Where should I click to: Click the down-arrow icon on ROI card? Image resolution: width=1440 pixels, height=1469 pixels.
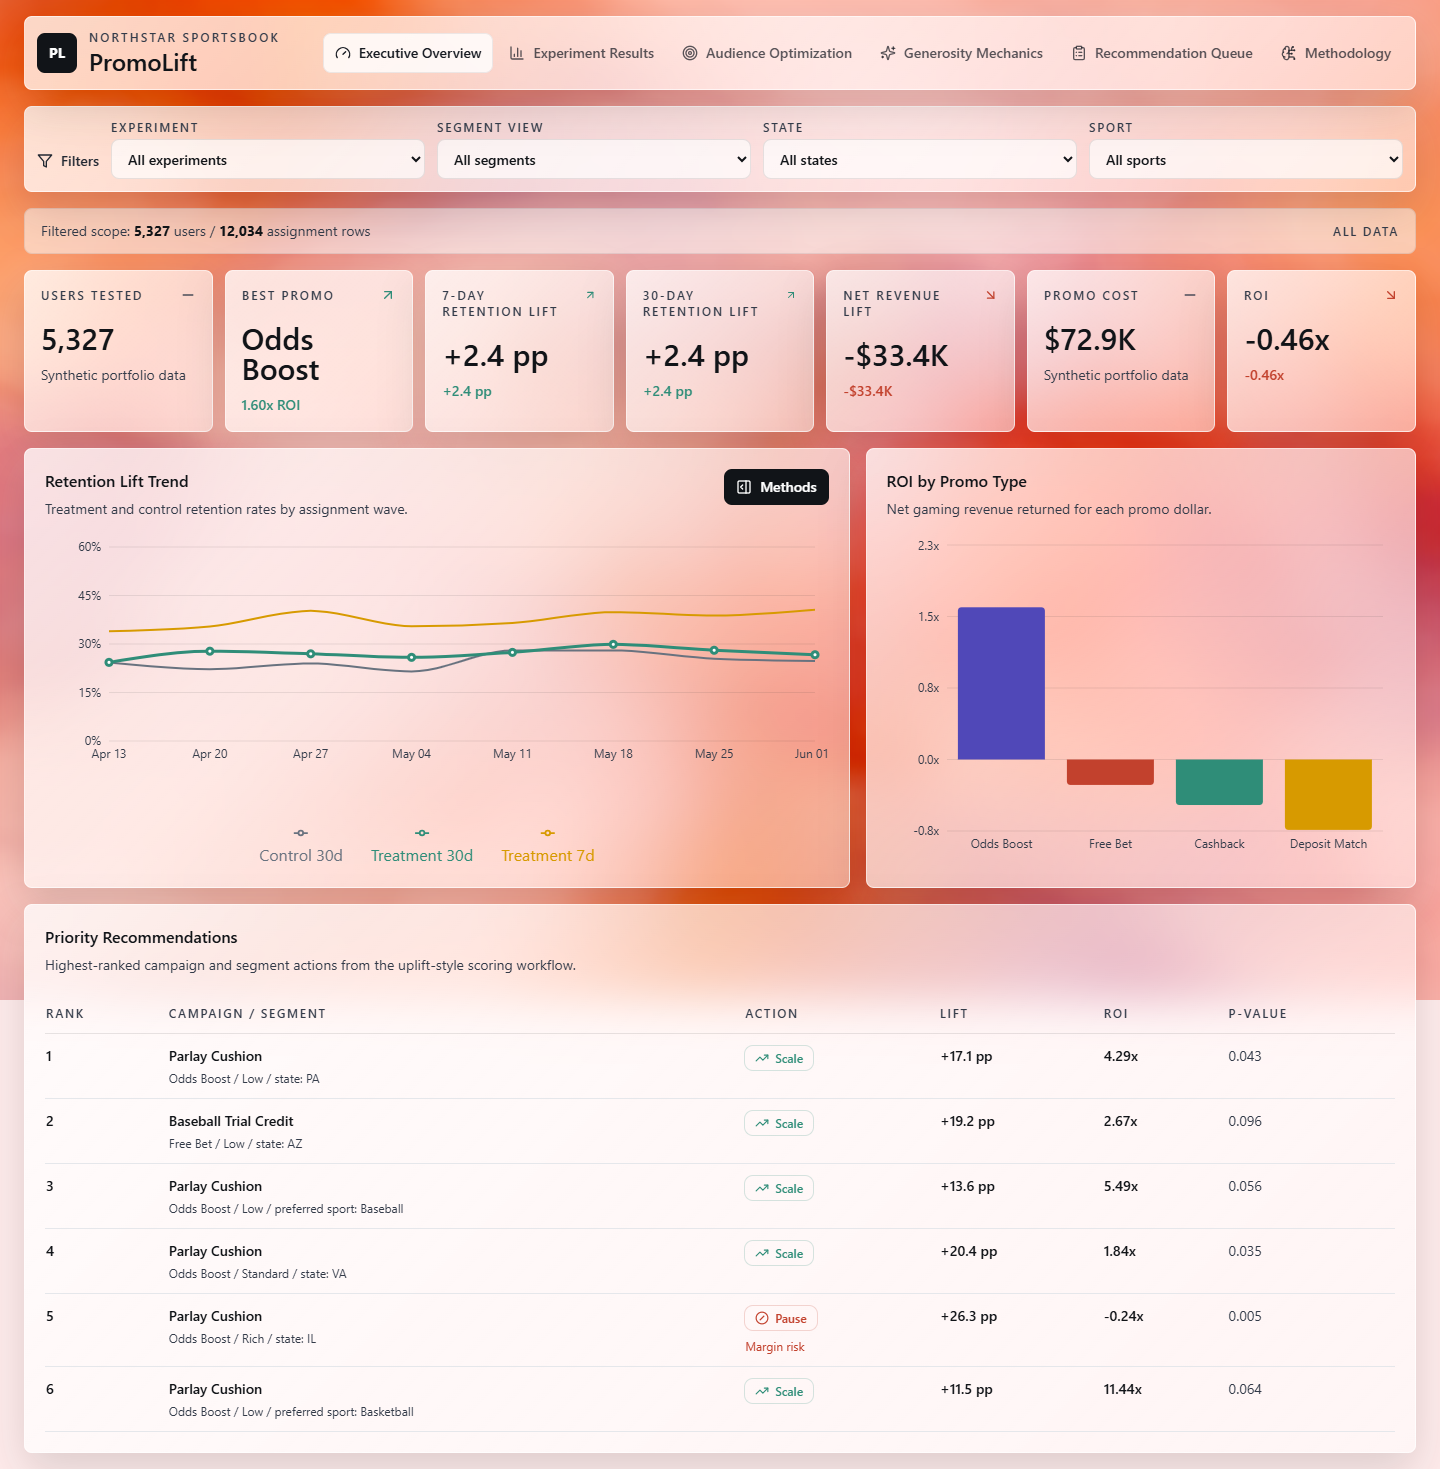point(1391,295)
